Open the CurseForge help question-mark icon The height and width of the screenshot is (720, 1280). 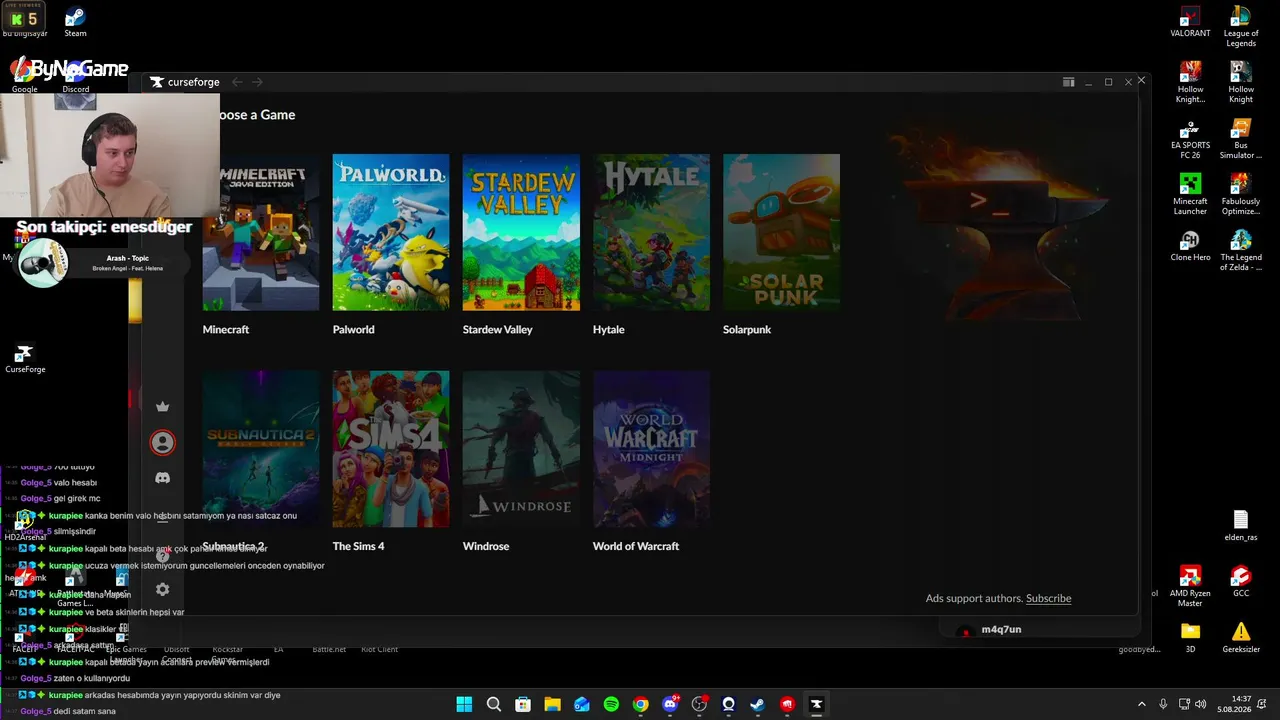pos(163,555)
